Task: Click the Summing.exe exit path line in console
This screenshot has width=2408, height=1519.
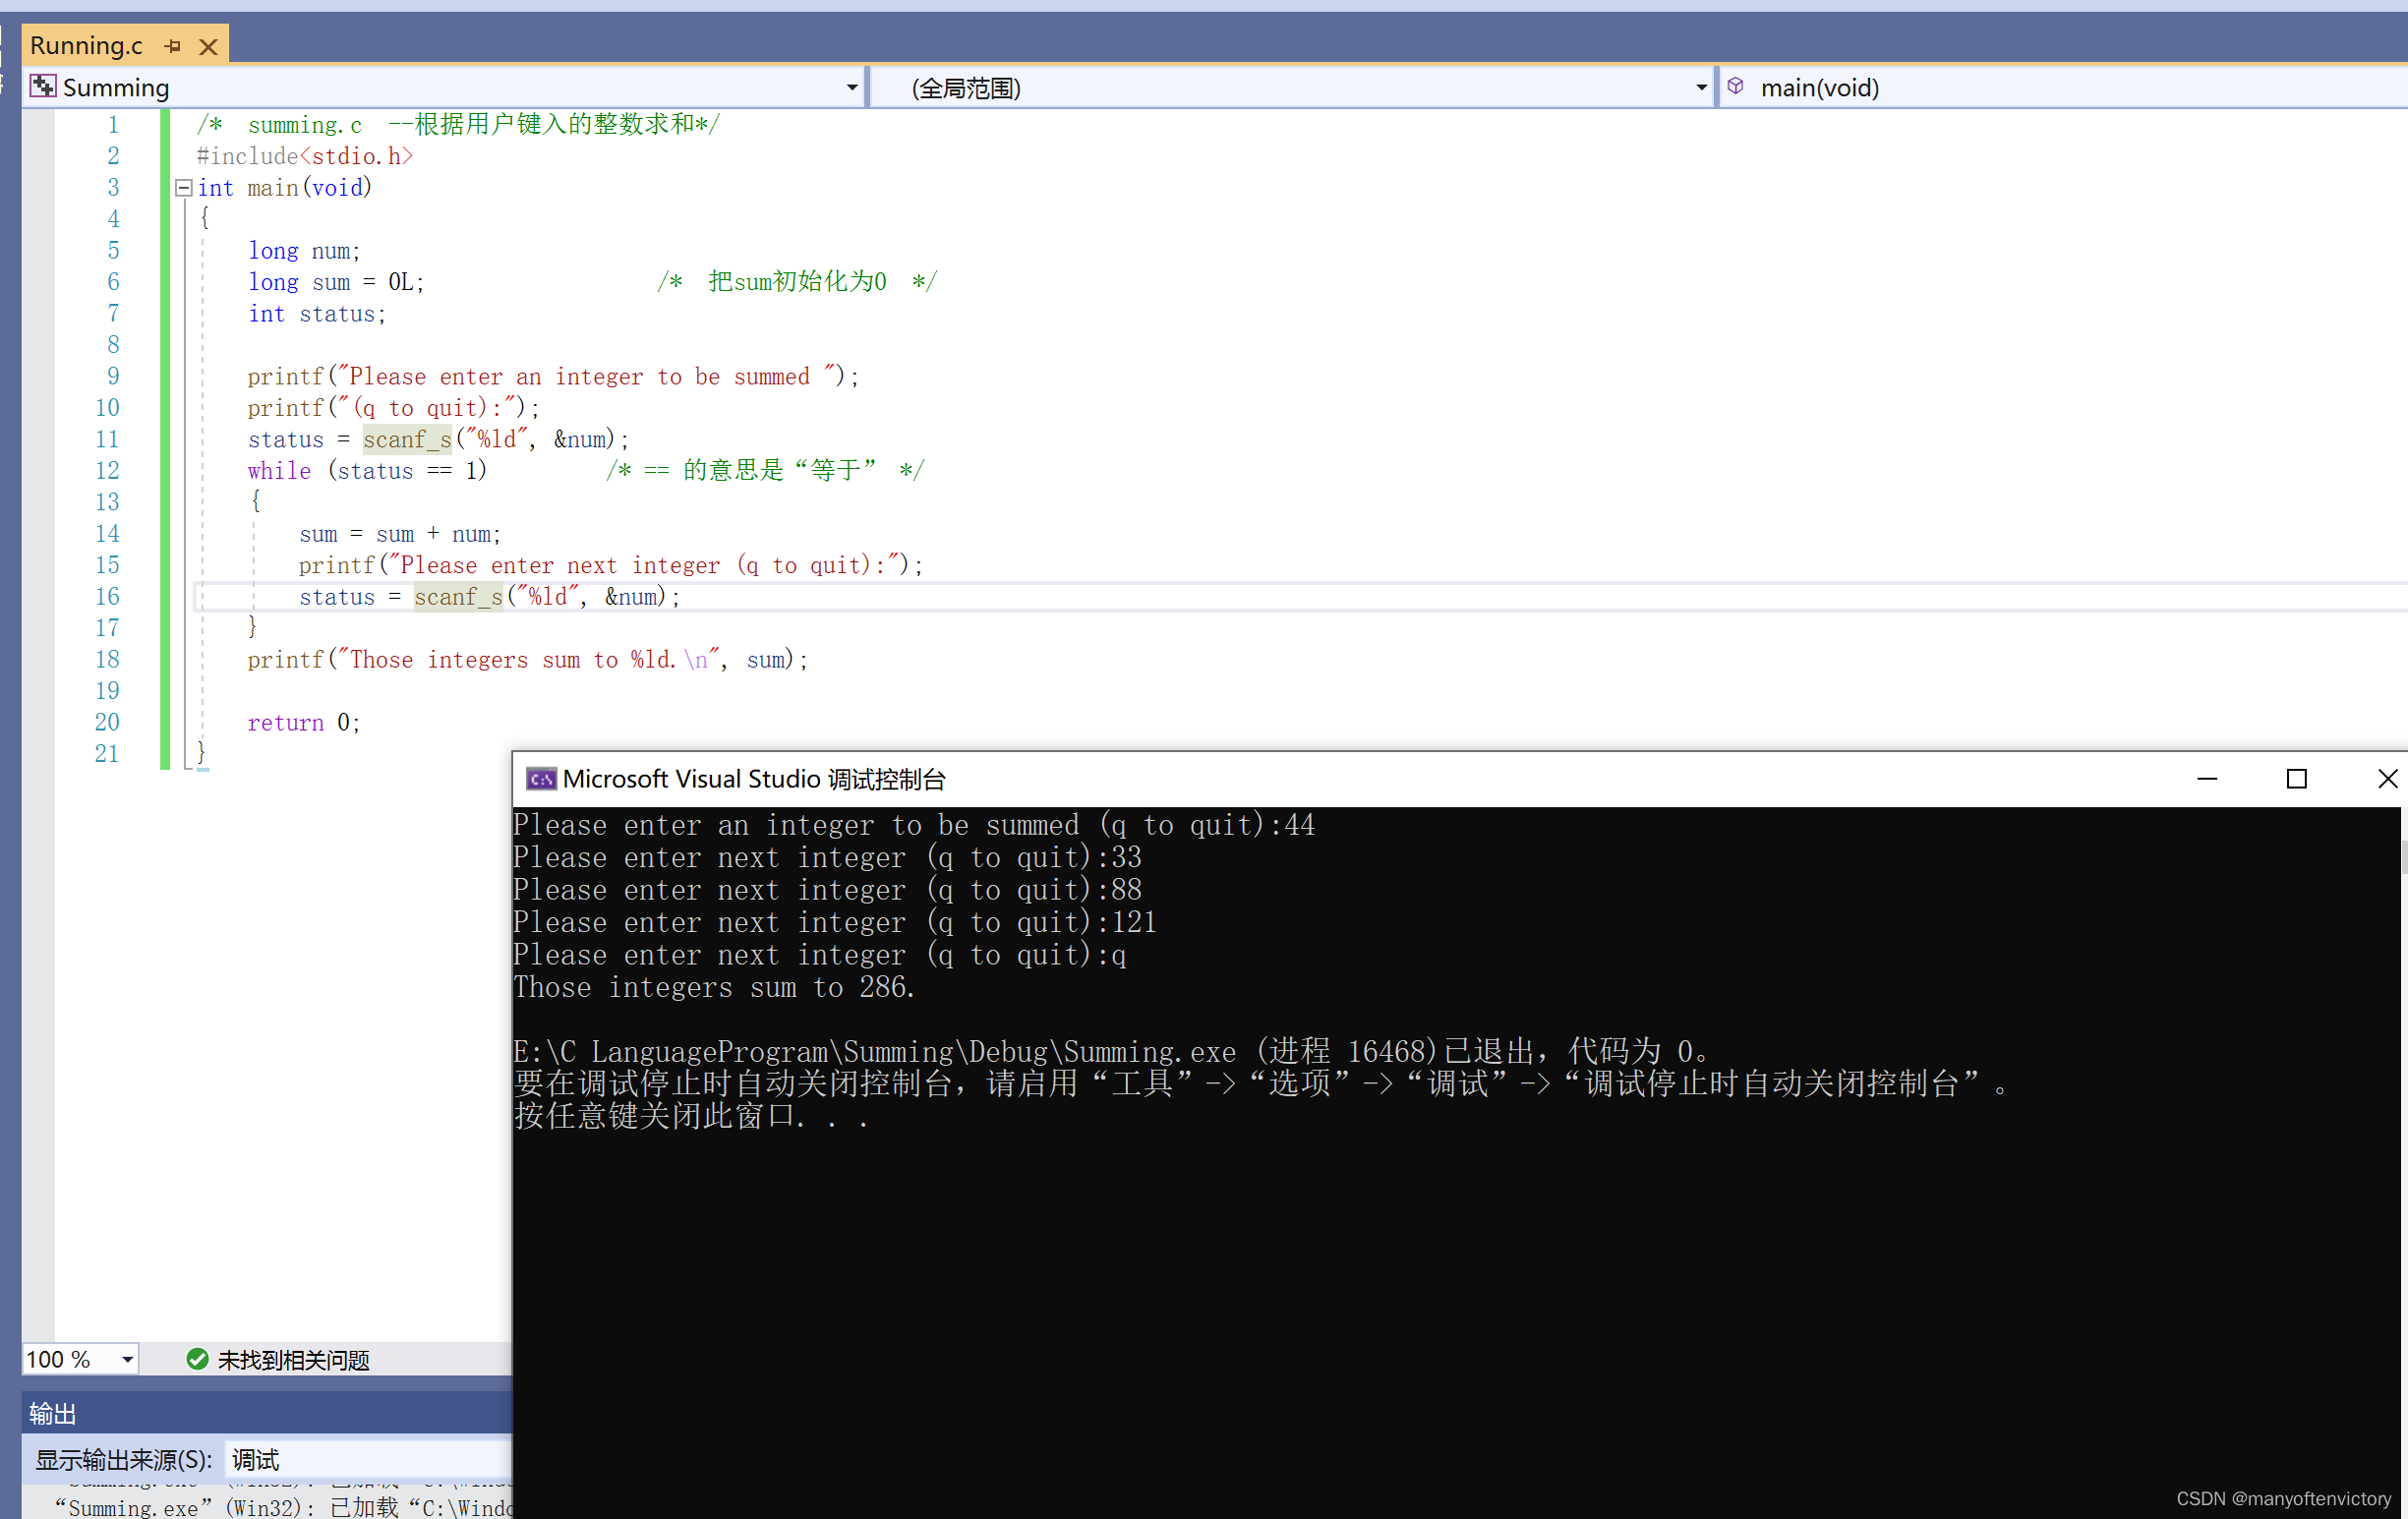Action: pyautogui.click(x=1115, y=1051)
